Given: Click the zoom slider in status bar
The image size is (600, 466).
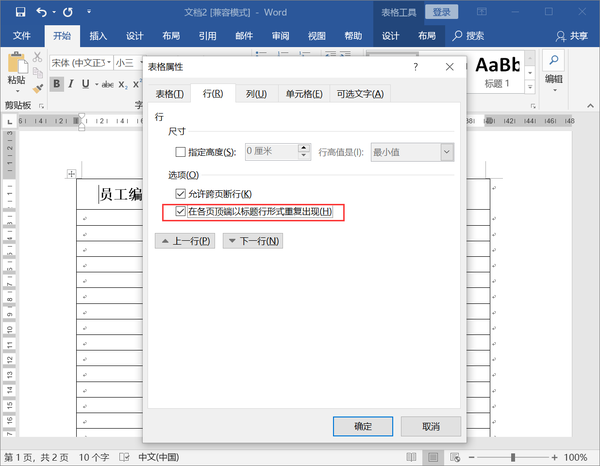Looking at the screenshot, I should tap(513, 457).
